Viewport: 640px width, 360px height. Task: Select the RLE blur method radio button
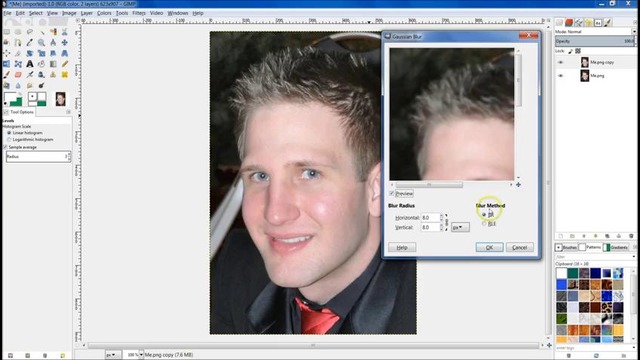484,224
